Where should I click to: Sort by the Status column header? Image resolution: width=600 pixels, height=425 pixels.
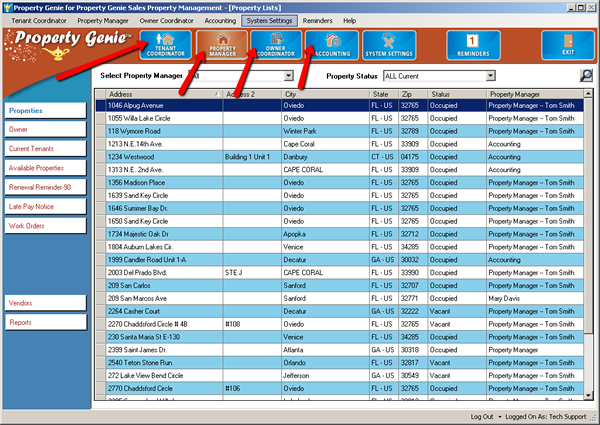coord(457,94)
